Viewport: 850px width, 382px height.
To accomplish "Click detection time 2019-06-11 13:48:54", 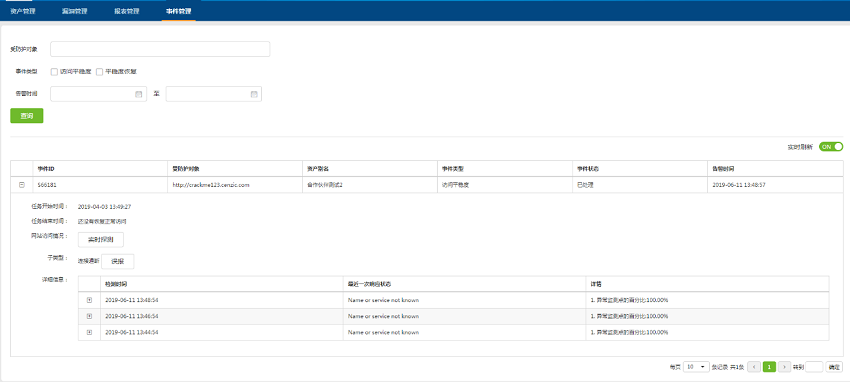I will 132,300.
